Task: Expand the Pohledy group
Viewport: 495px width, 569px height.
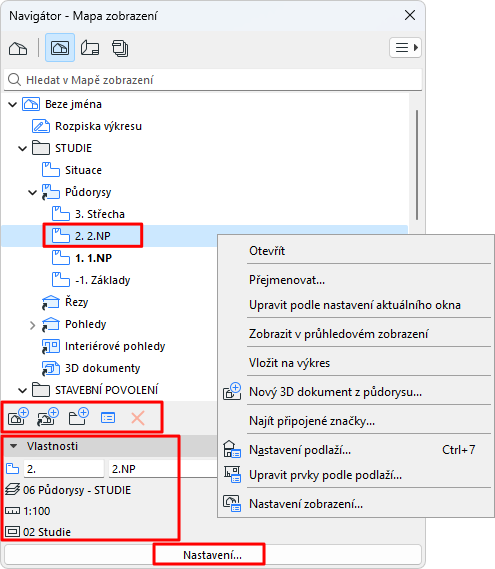Action: [33, 325]
